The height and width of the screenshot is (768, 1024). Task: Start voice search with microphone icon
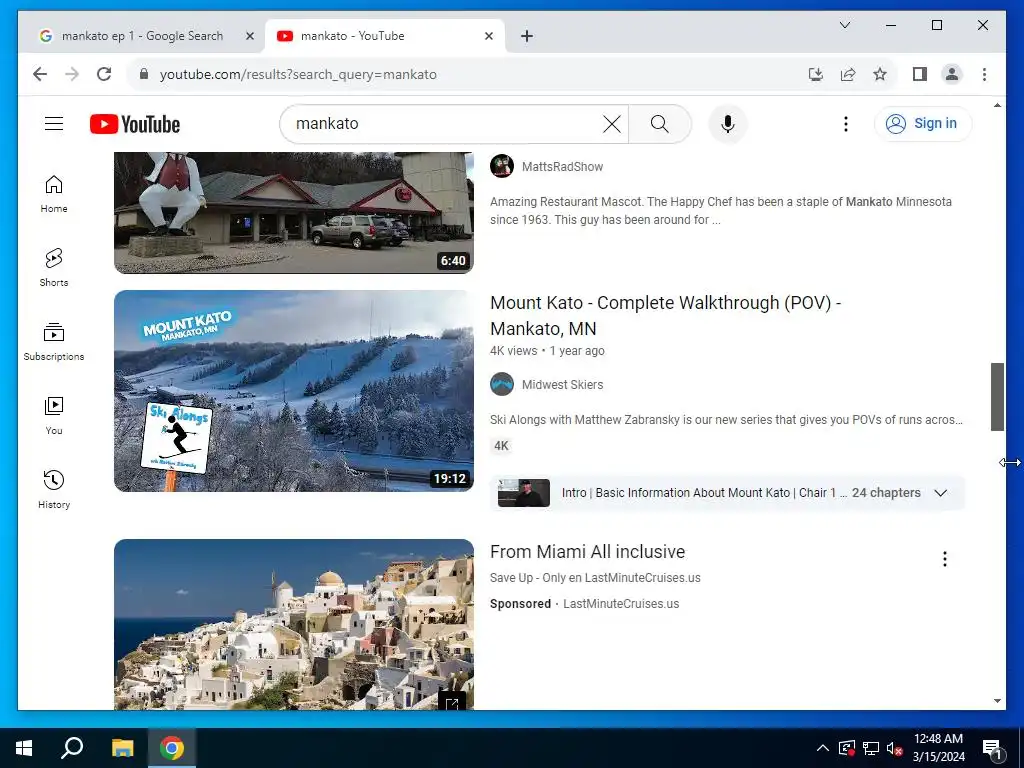pyautogui.click(x=728, y=124)
